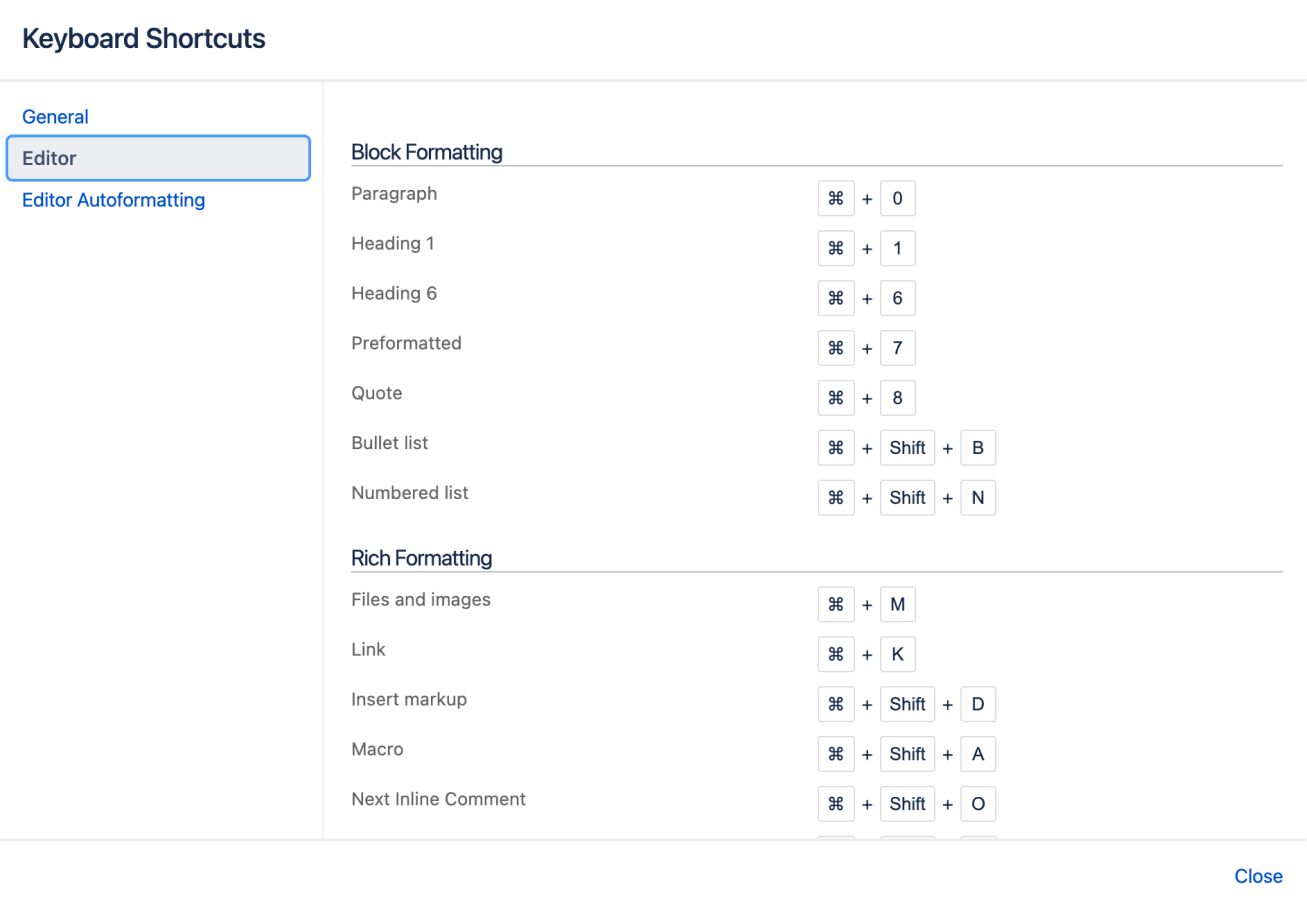Click the D key in Insert markup row
This screenshot has height=909, width=1307.
coord(978,705)
